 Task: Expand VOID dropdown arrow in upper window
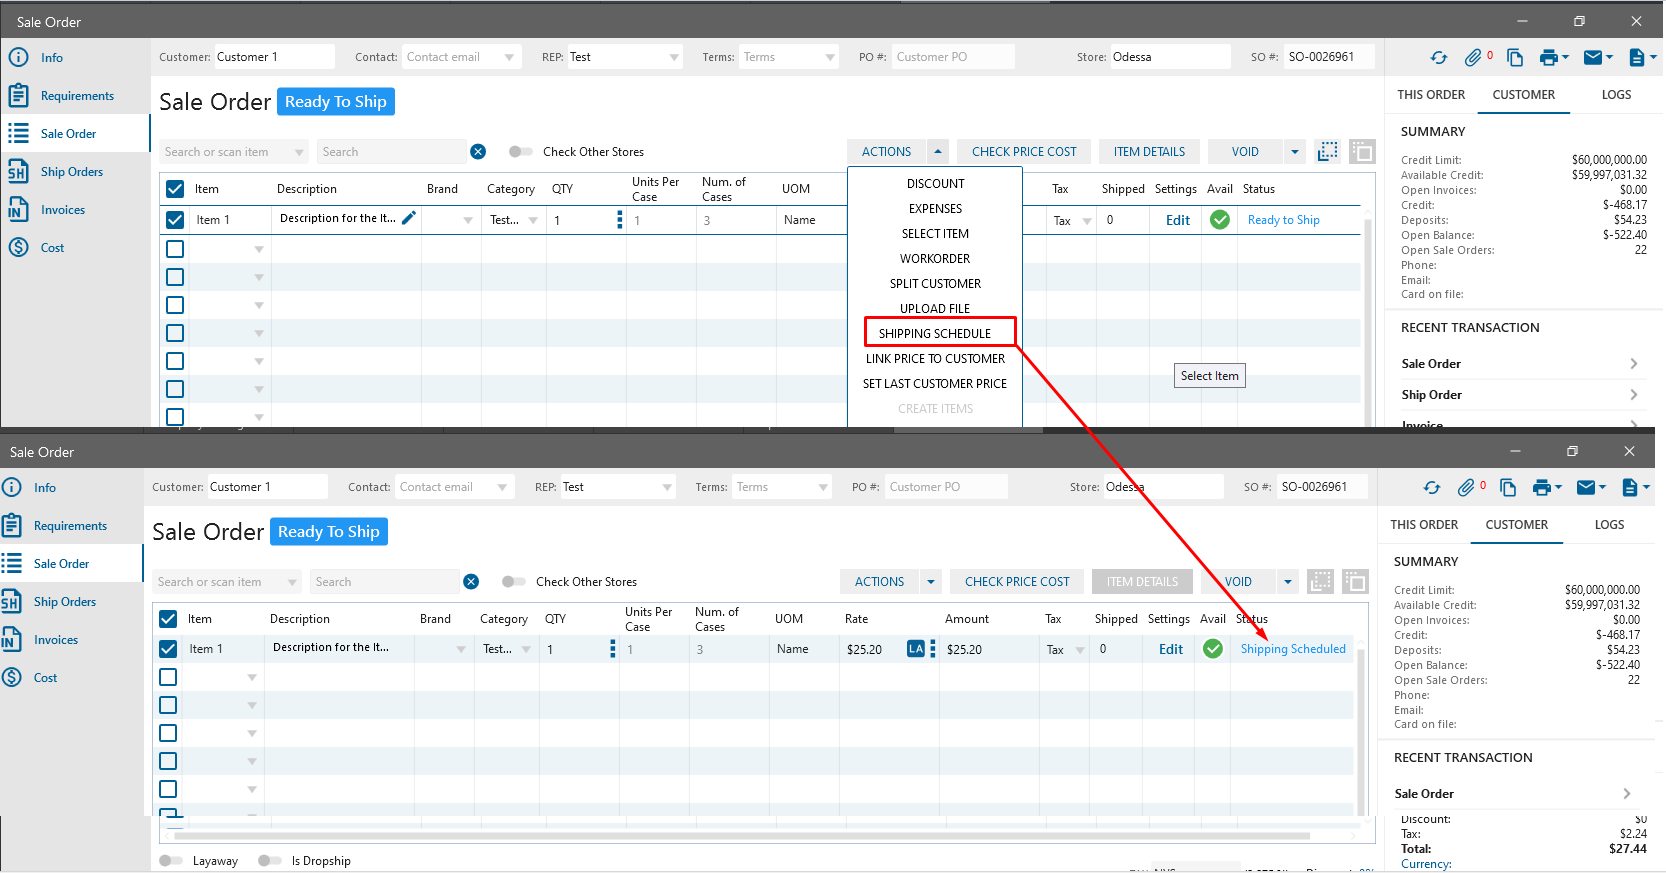pyautogui.click(x=1295, y=152)
